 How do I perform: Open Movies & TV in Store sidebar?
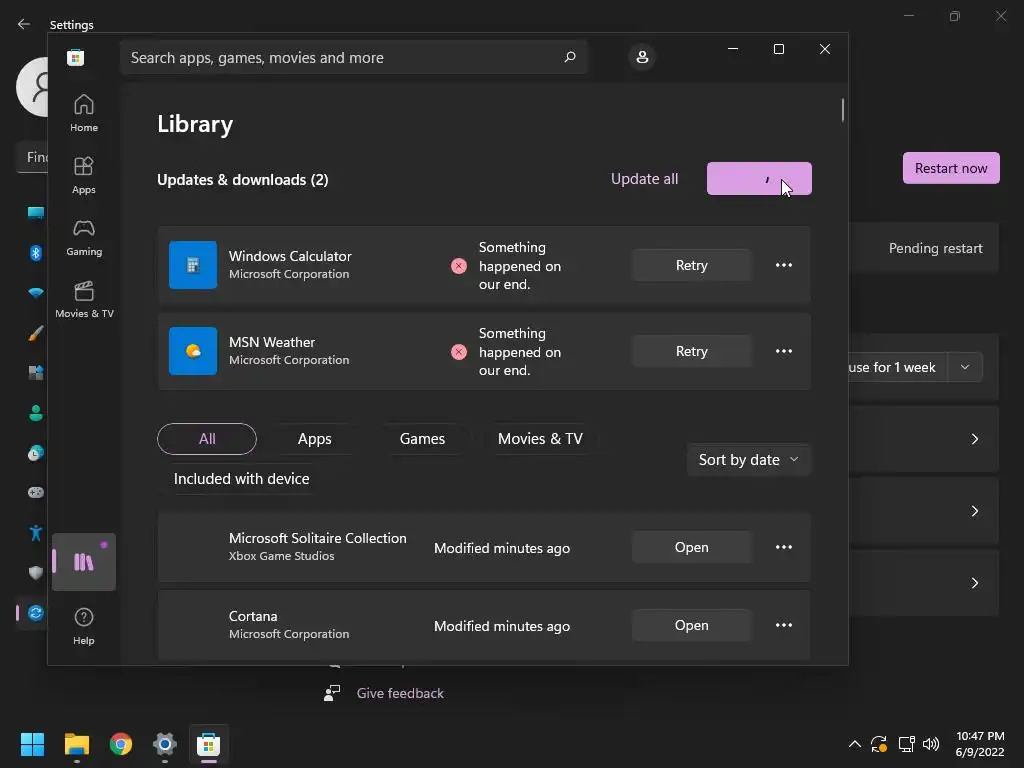click(x=84, y=300)
